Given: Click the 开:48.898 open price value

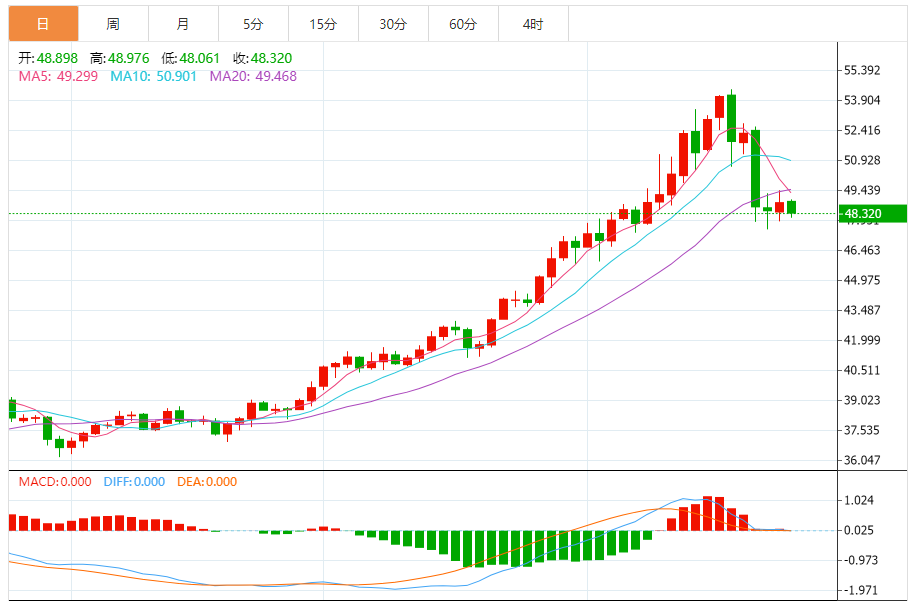Looking at the screenshot, I should click(x=48, y=58).
